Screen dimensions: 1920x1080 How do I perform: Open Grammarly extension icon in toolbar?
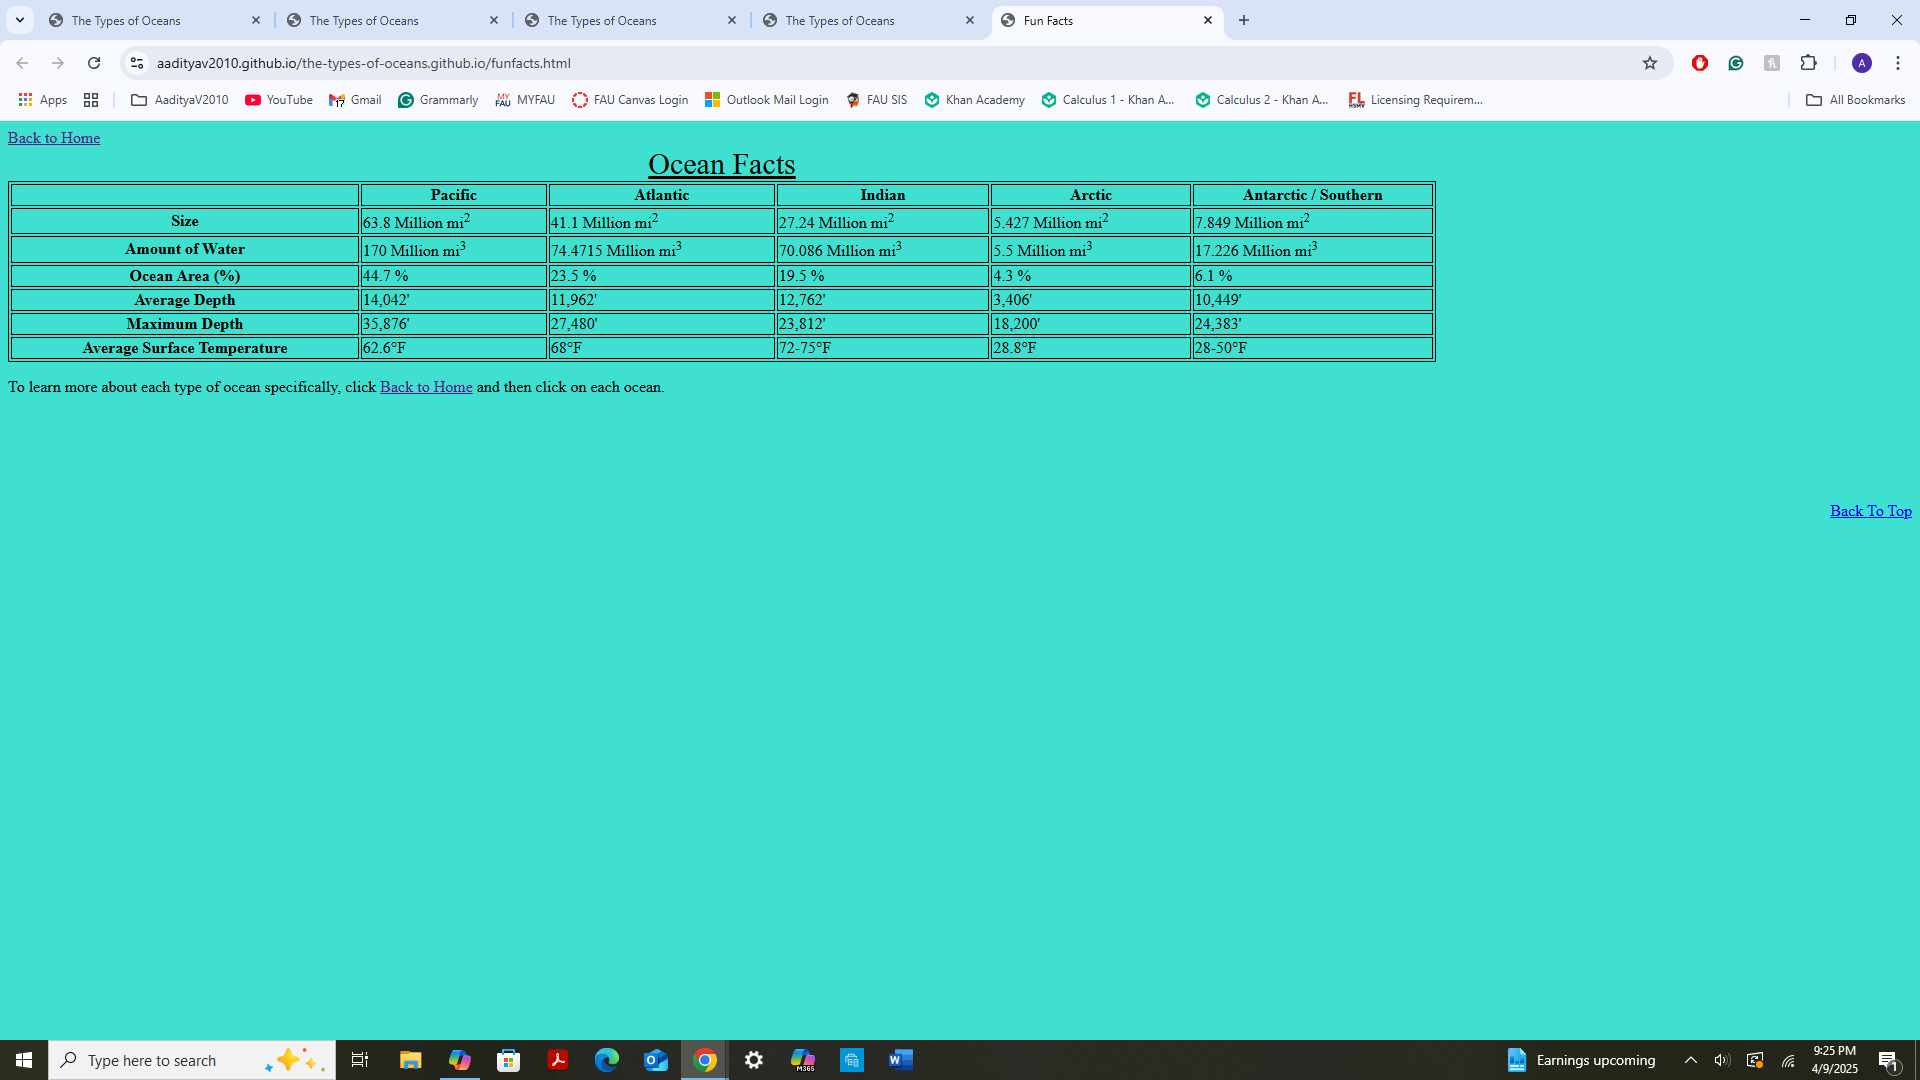(1736, 63)
